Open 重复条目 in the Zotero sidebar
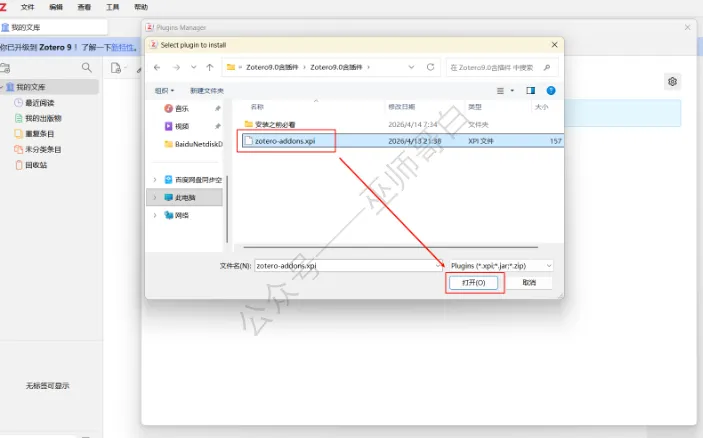Image resolution: width=703 pixels, height=438 pixels. point(39,134)
